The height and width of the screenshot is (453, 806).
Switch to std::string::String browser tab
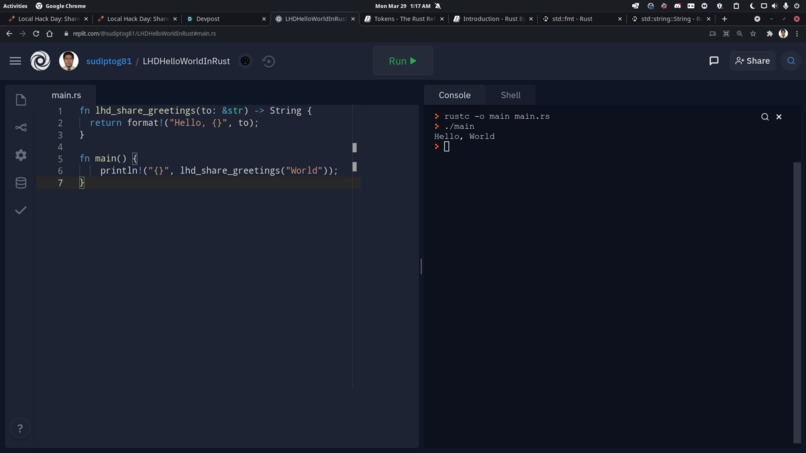670,19
